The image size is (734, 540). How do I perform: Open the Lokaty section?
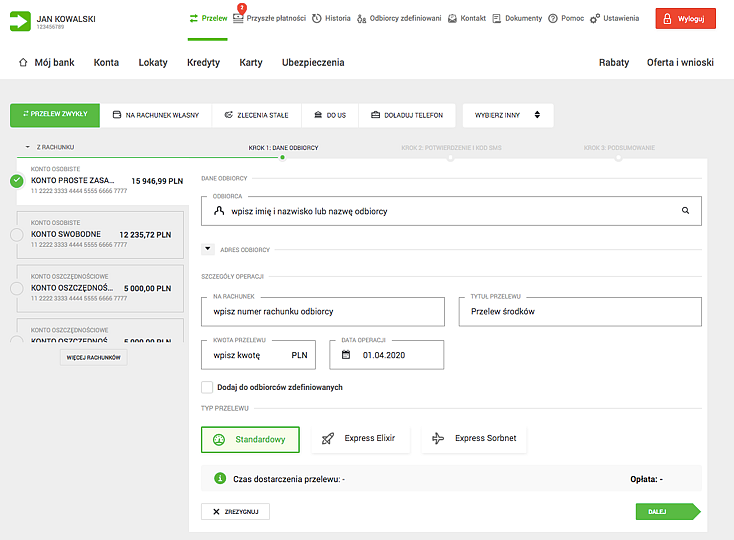click(153, 62)
